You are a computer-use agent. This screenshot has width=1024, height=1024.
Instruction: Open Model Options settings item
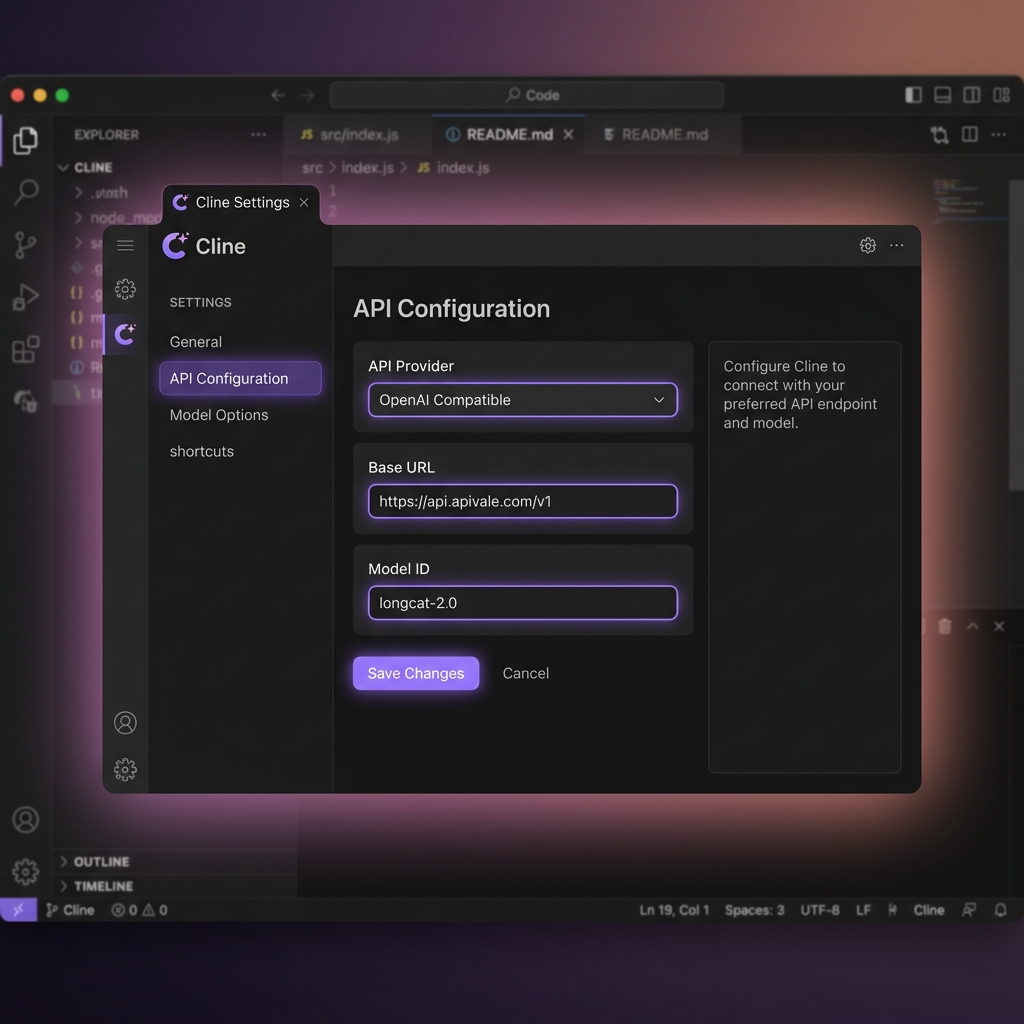pos(219,415)
